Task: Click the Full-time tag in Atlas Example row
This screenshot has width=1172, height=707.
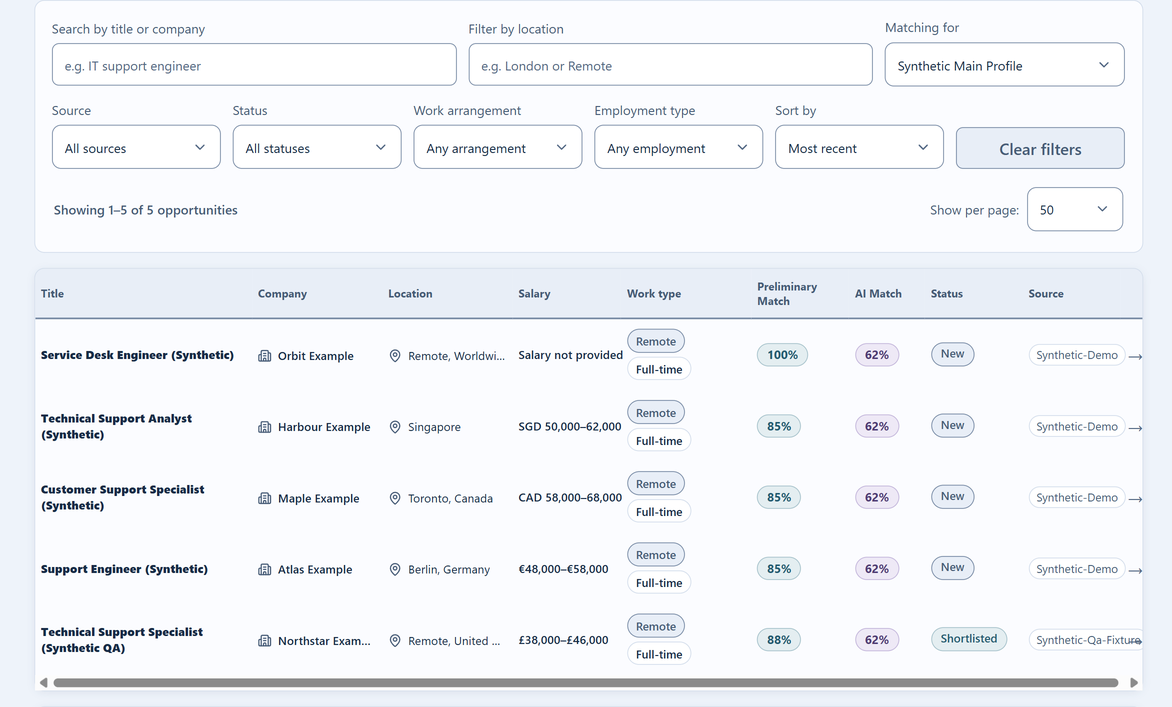Action: (659, 583)
